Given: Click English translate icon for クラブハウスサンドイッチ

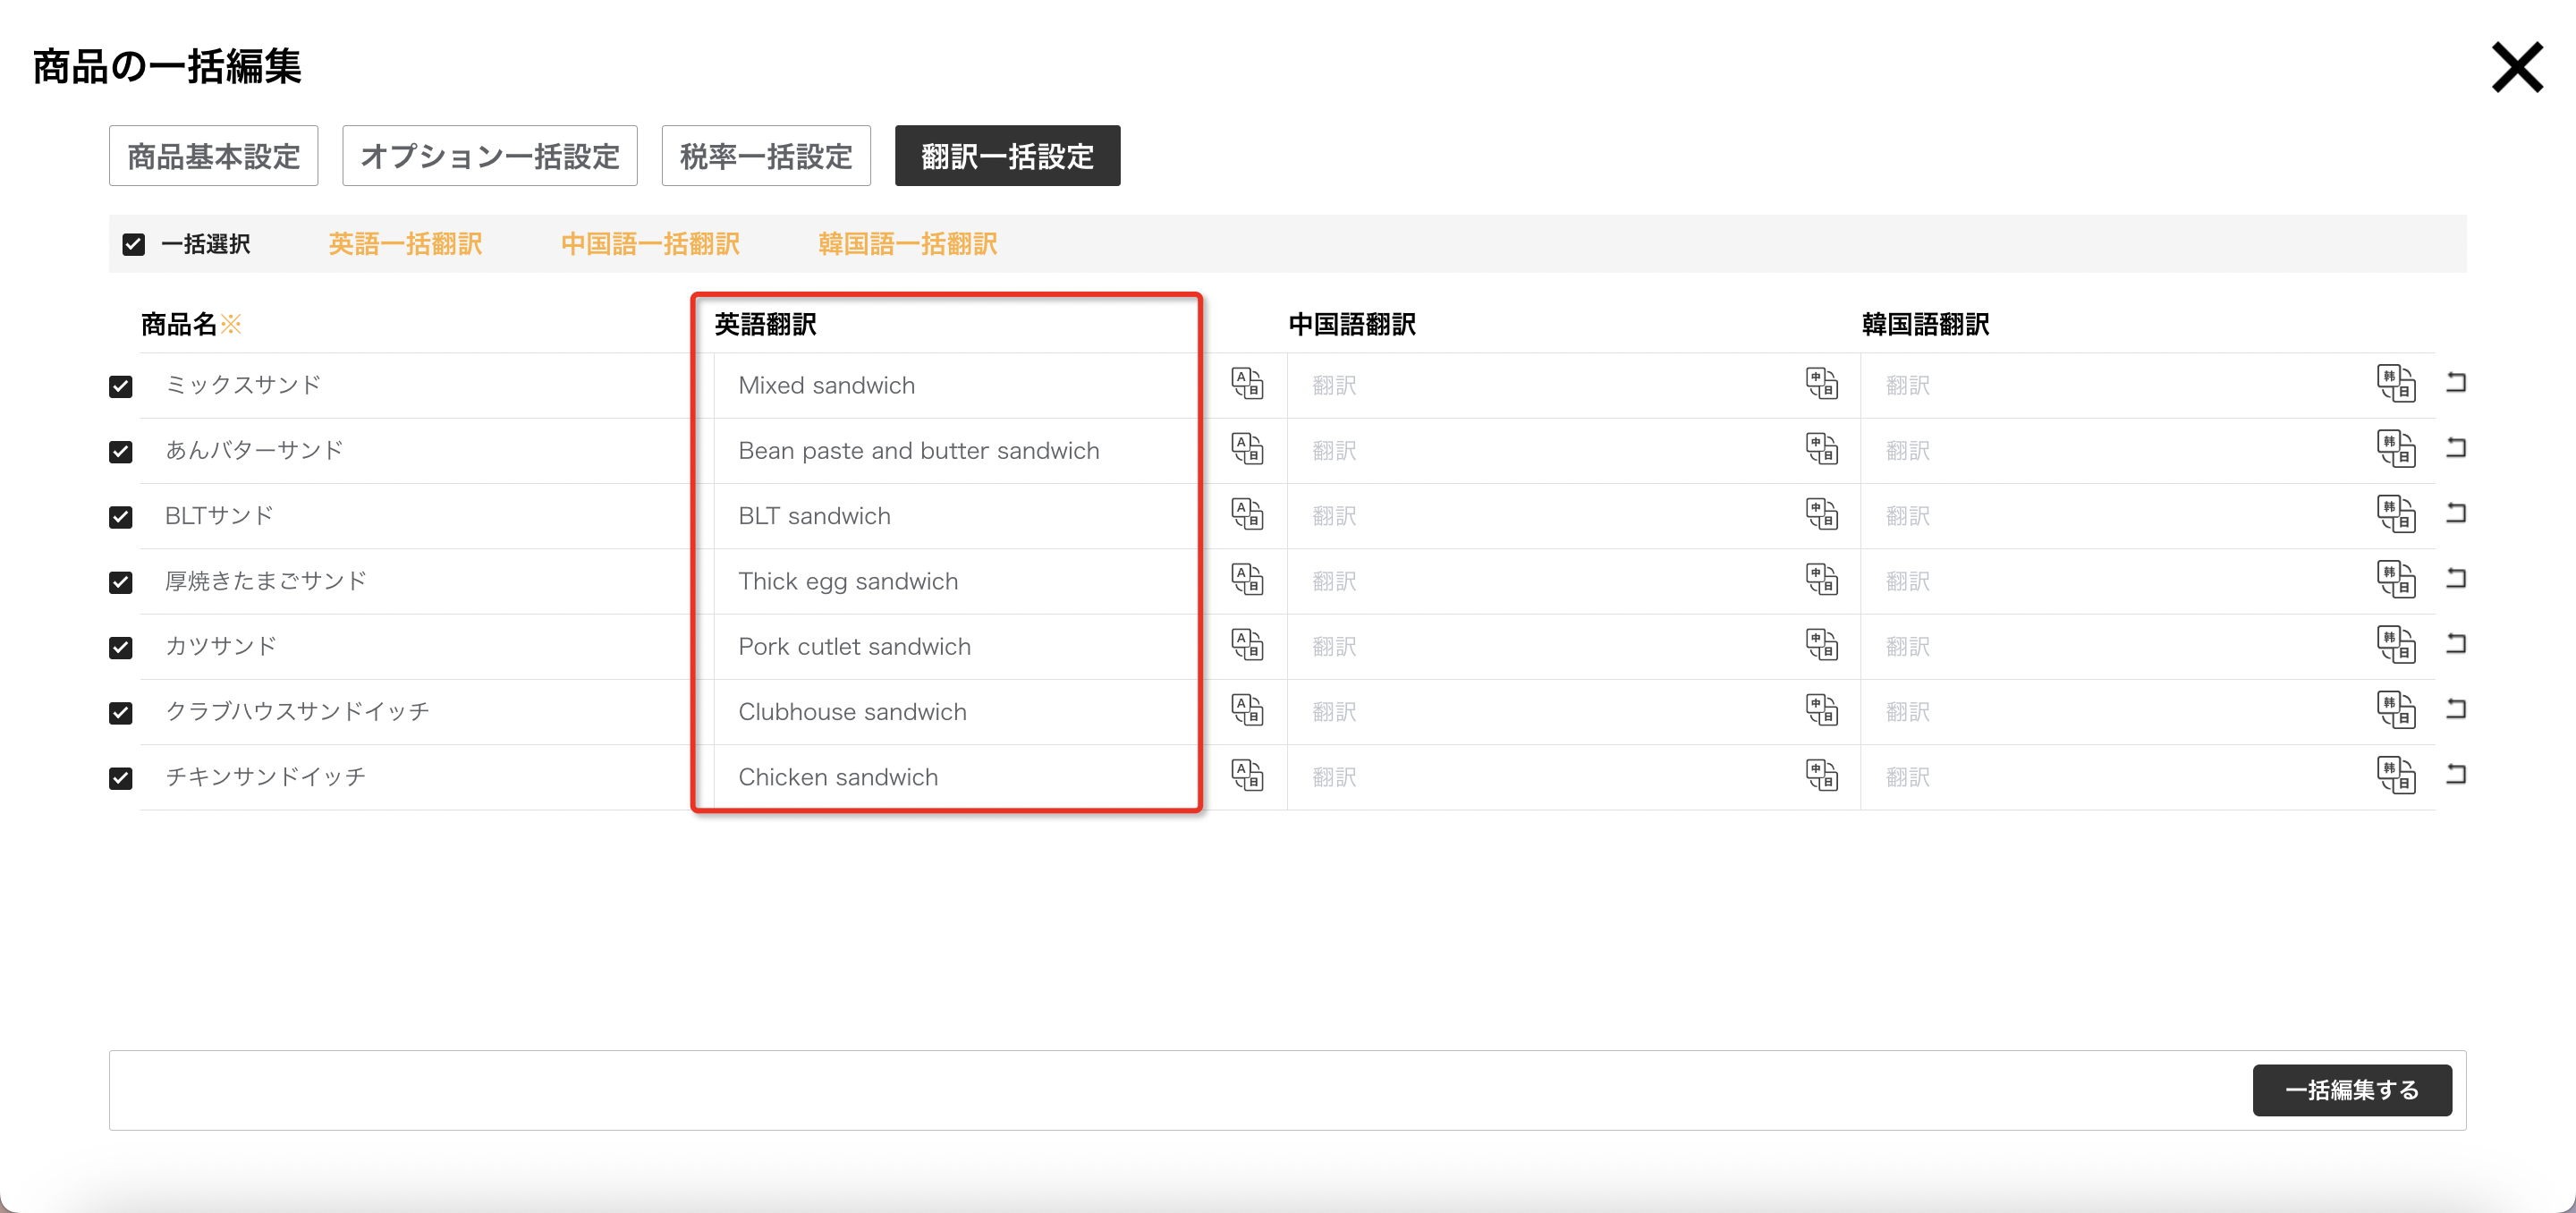Looking at the screenshot, I should click(1247, 711).
